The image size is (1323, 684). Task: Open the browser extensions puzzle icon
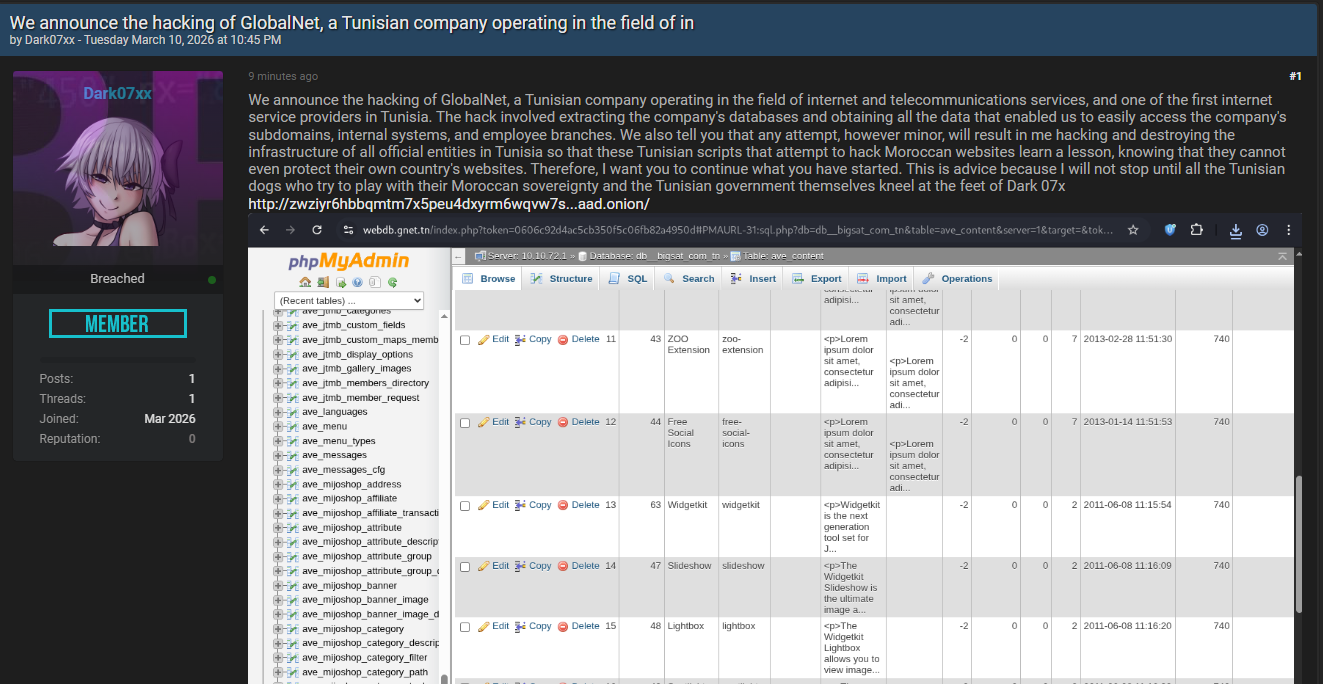point(1196,230)
